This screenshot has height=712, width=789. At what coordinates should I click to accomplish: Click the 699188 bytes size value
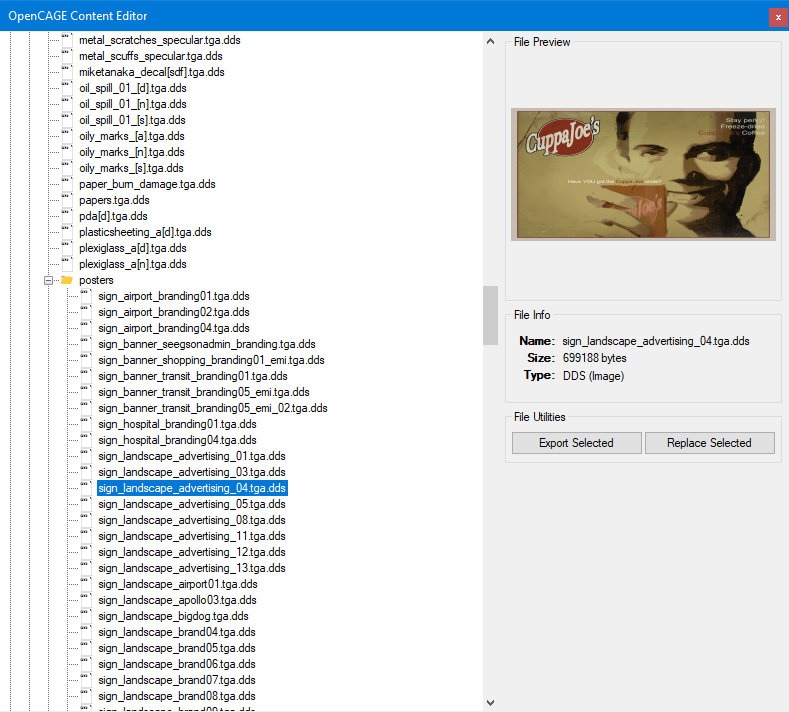[x=594, y=358]
